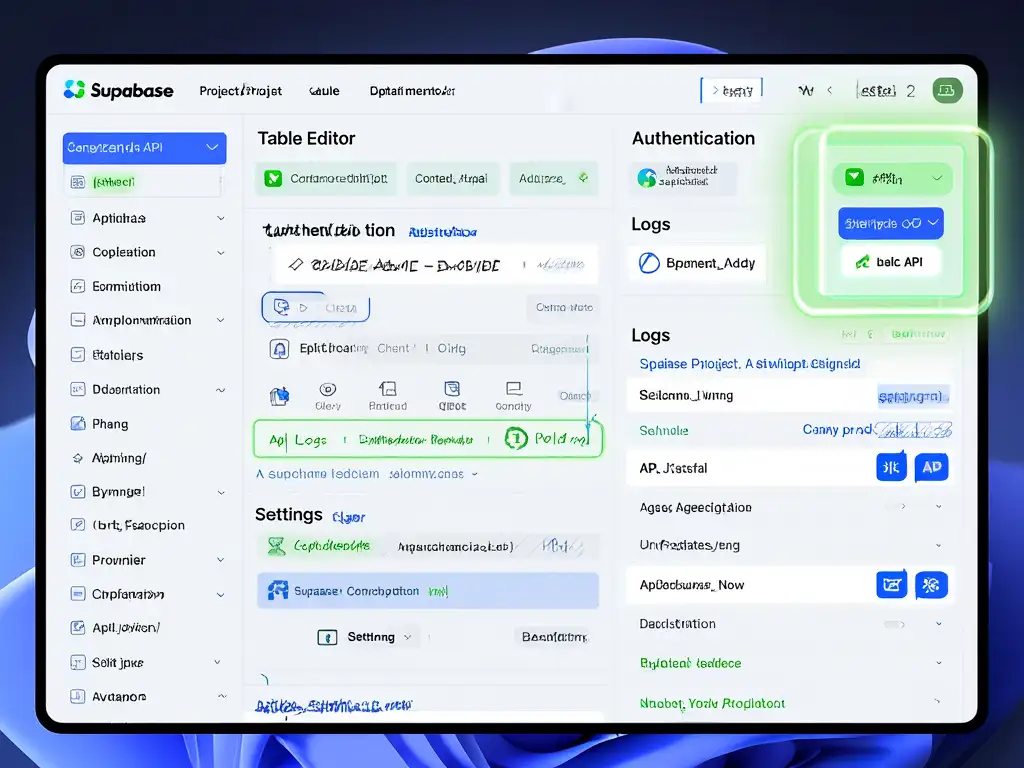This screenshot has width=1024, height=768.
Task: Open the Conentanda API dropdown
Action: tap(144, 148)
